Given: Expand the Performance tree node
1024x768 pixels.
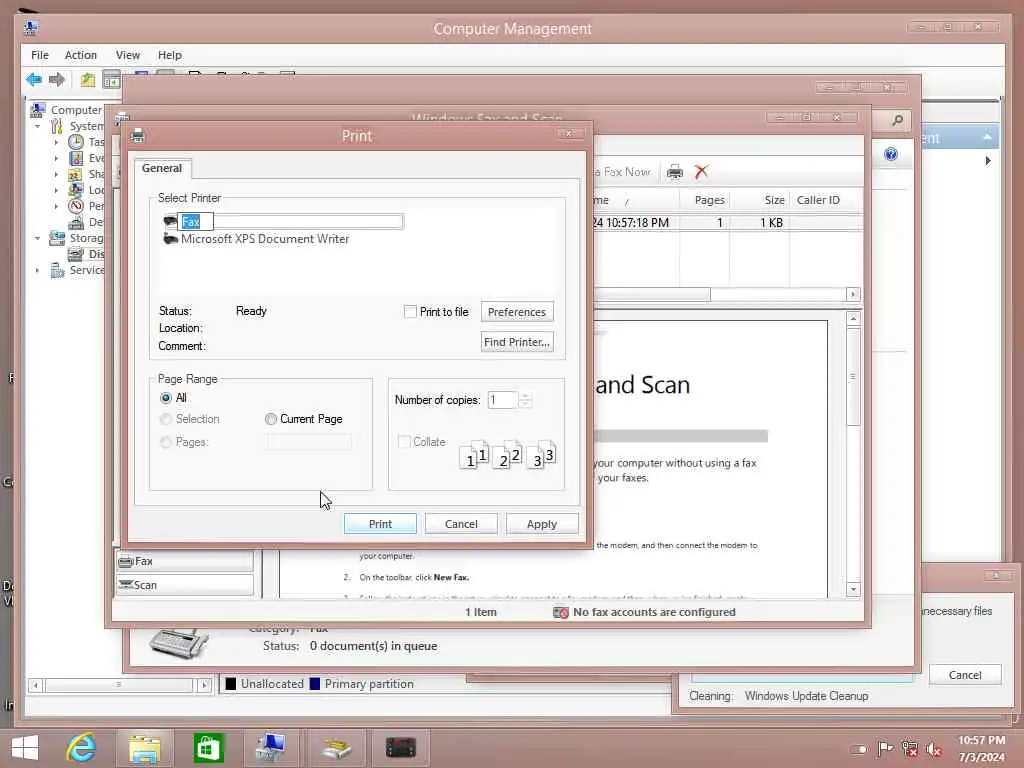Looking at the screenshot, I should pos(56,206).
